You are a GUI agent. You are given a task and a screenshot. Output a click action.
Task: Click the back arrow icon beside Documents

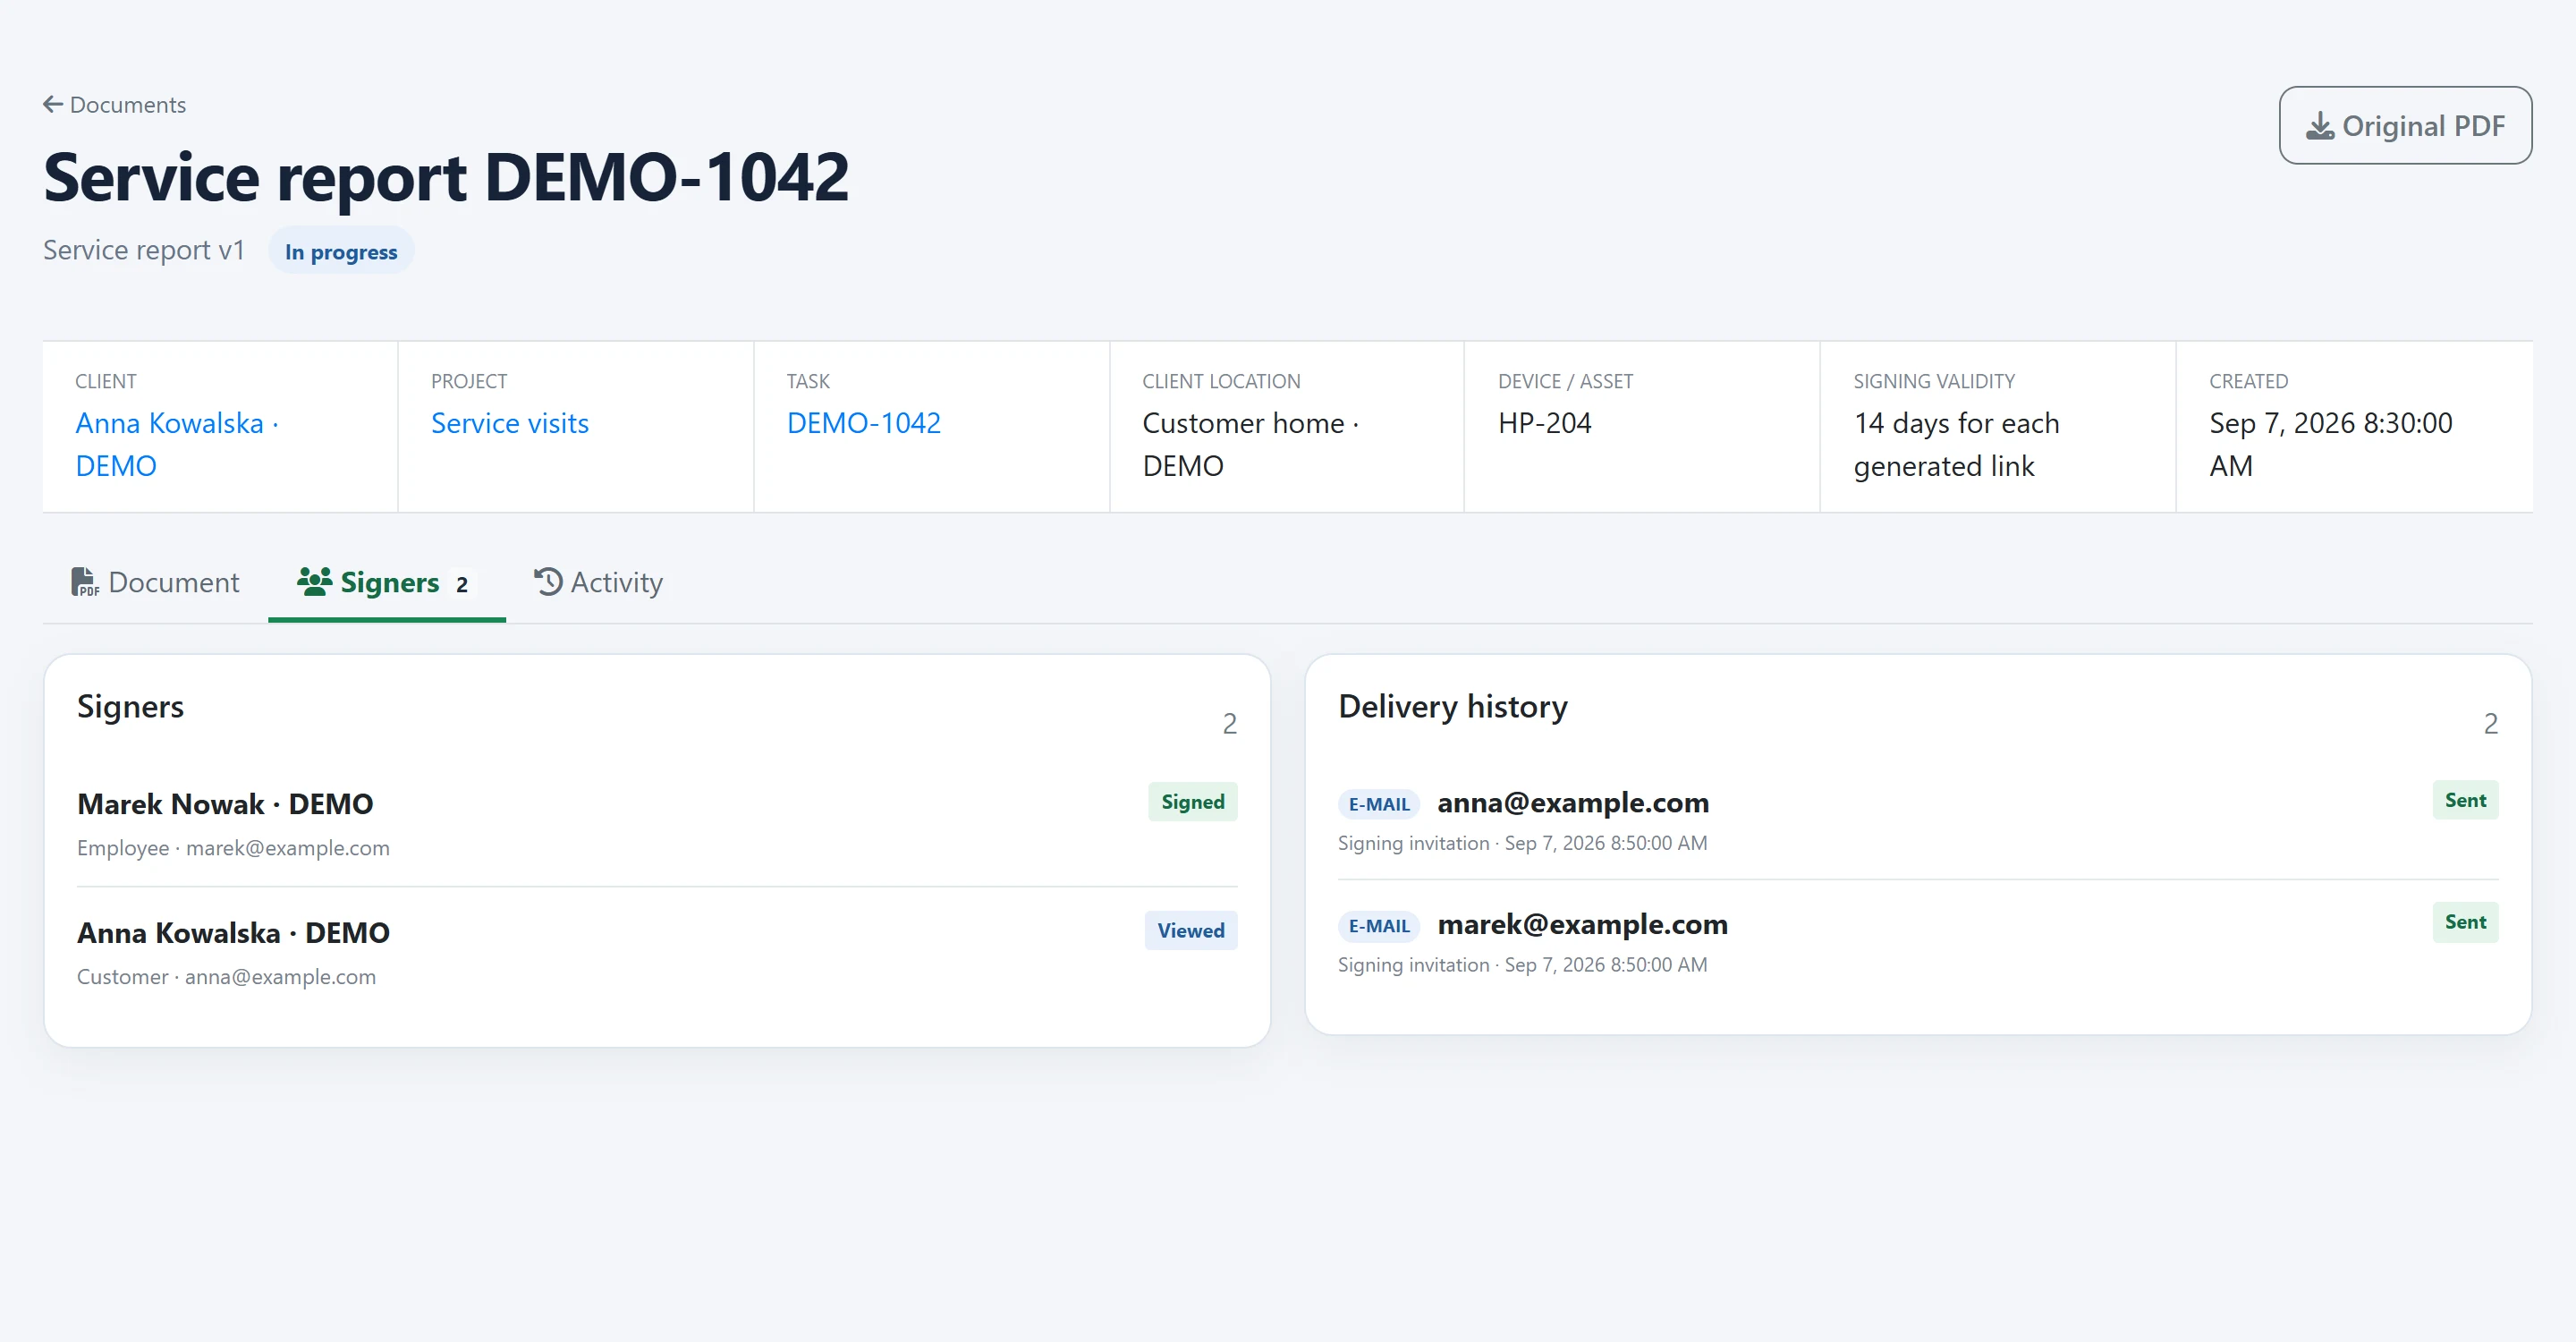coord(53,104)
